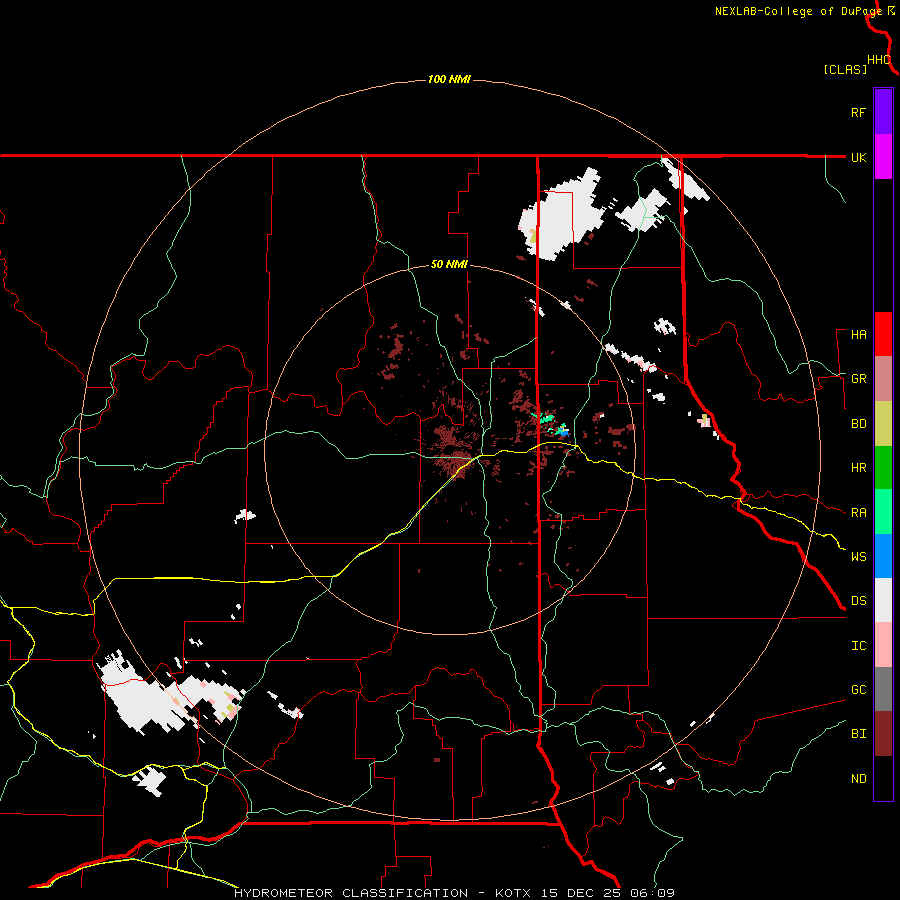Select the GR legend color block
Image resolution: width=900 pixels, height=900 pixels.
tap(883, 379)
